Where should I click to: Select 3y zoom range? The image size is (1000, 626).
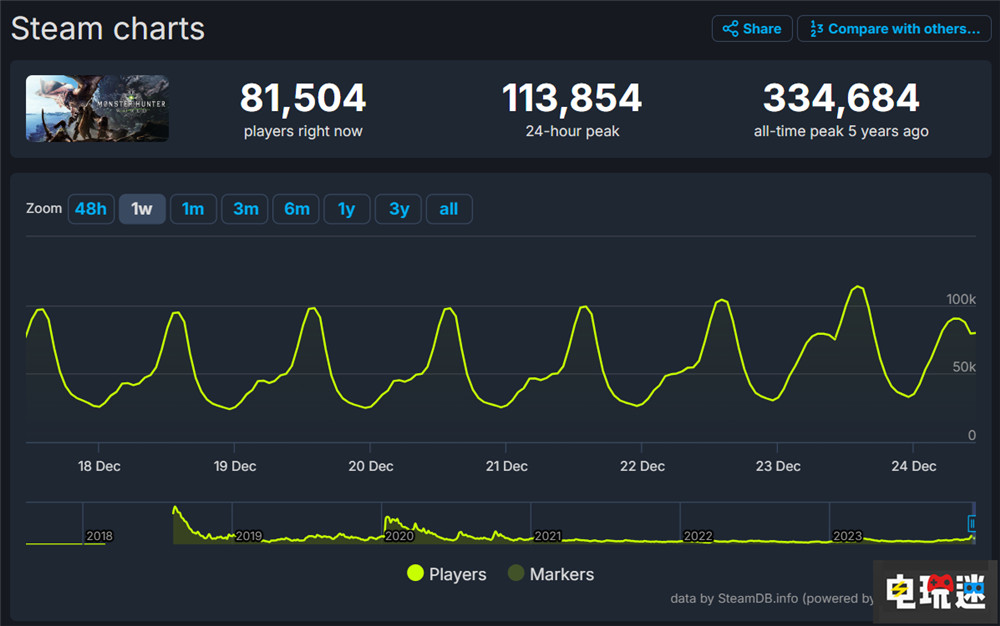398,209
